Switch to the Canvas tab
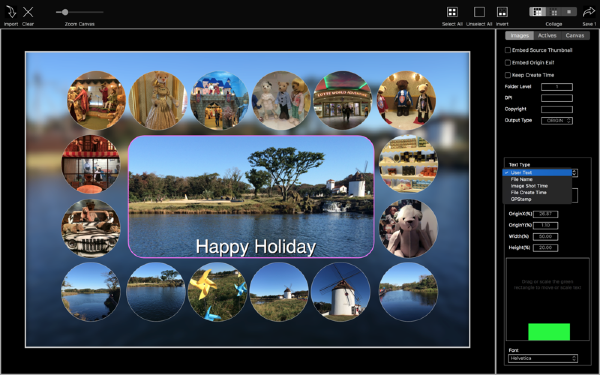 click(x=575, y=36)
